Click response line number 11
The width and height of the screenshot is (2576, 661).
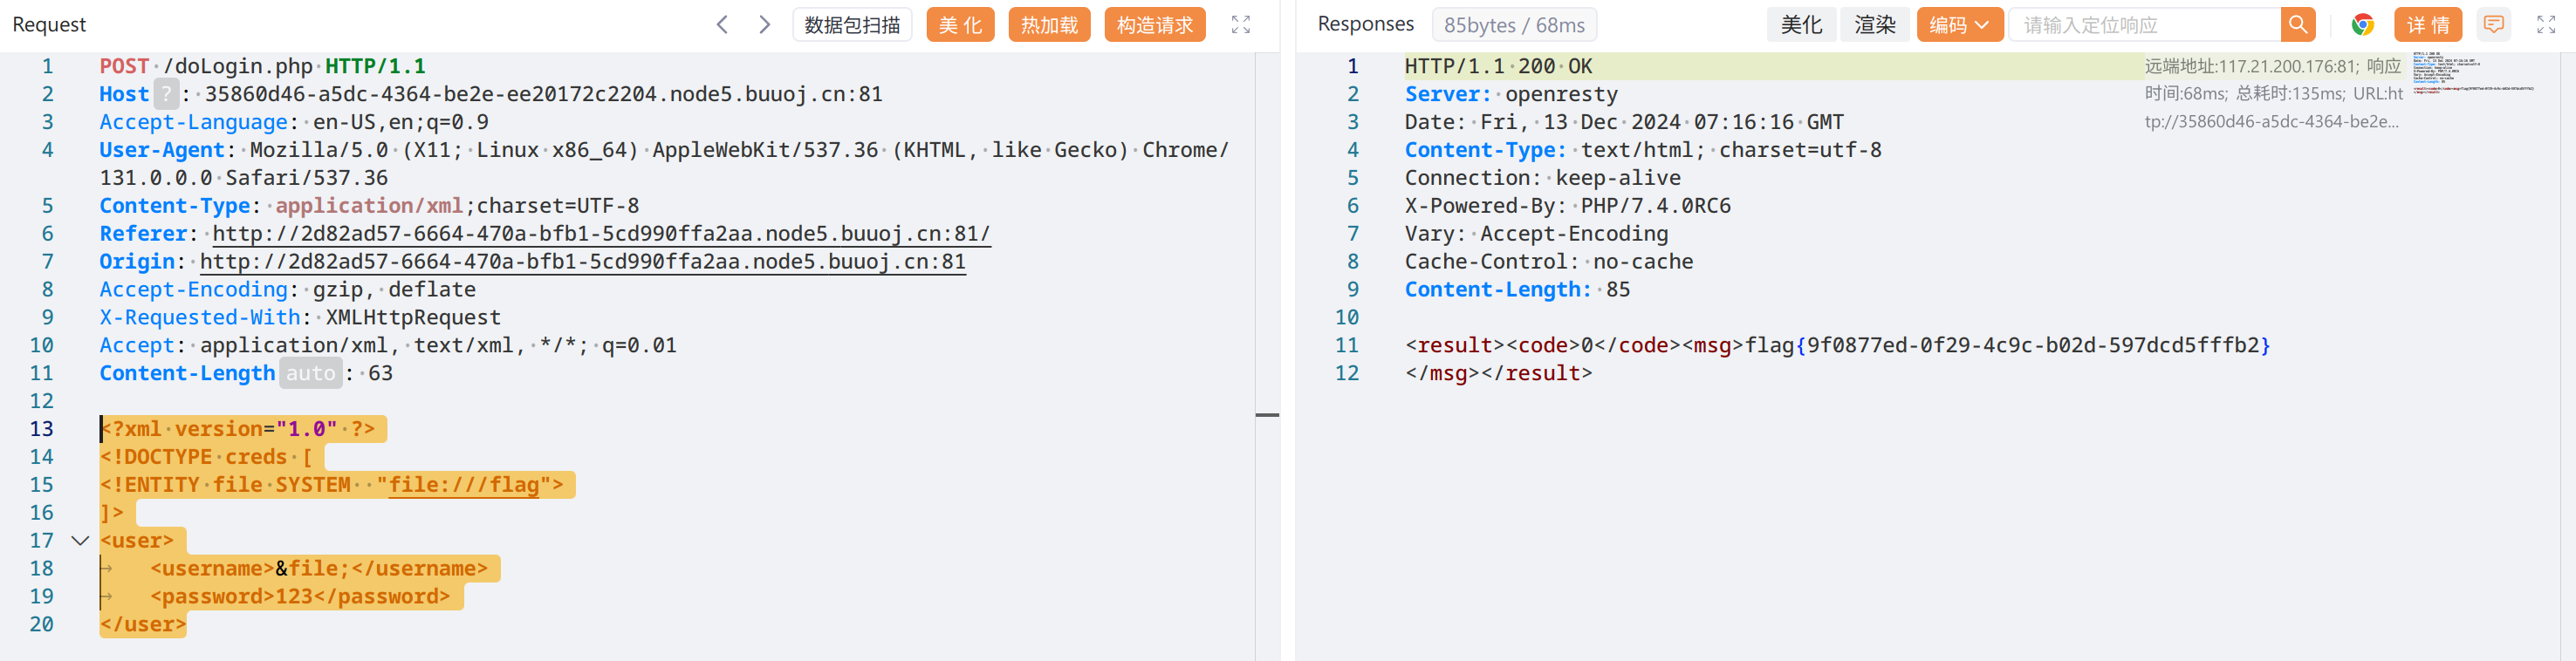pos(1346,345)
